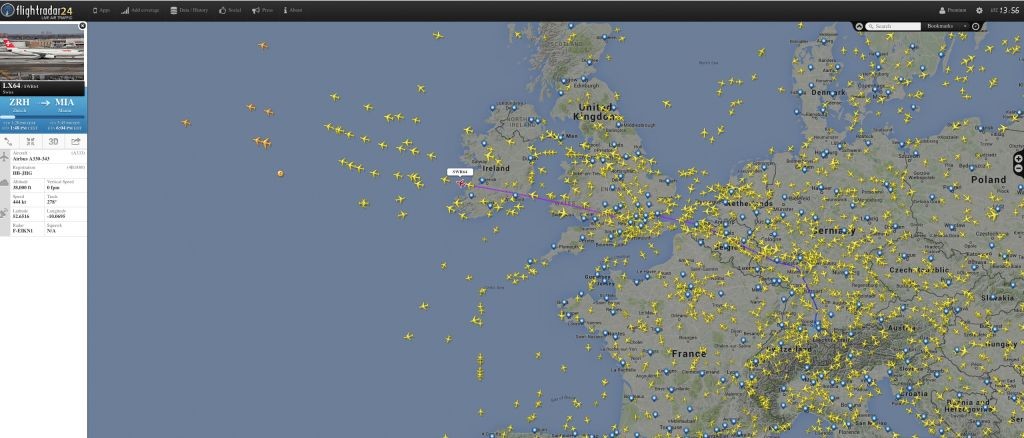Open the 3D view

coord(54,142)
